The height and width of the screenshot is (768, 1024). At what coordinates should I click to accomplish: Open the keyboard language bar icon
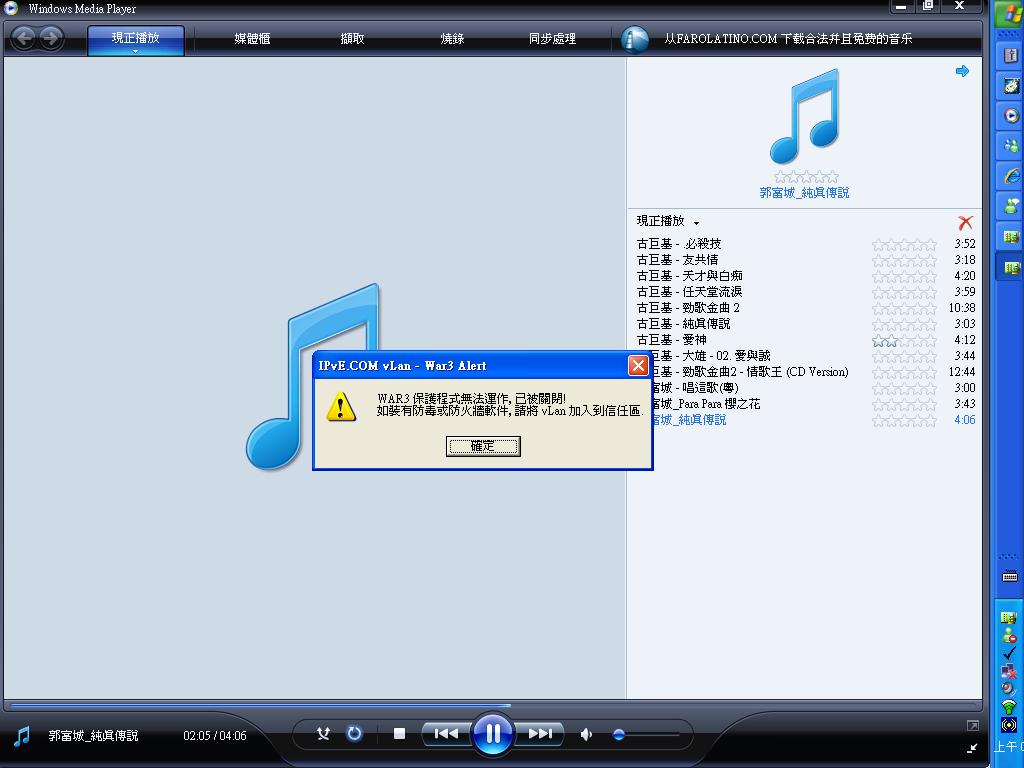click(1010, 576)
